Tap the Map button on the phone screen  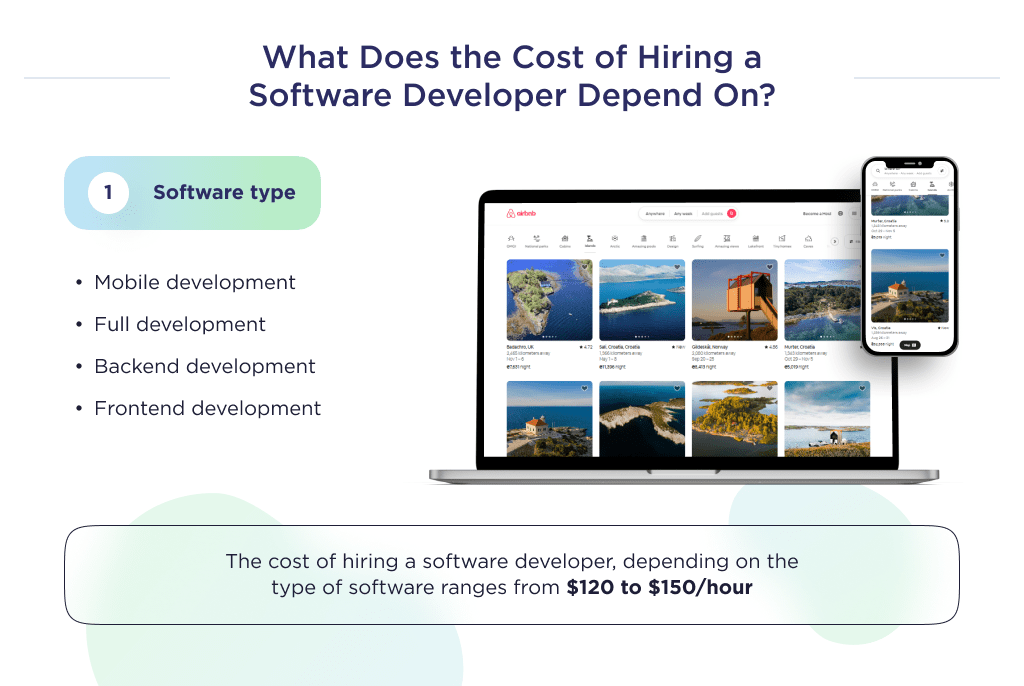(x=908, y=344)
